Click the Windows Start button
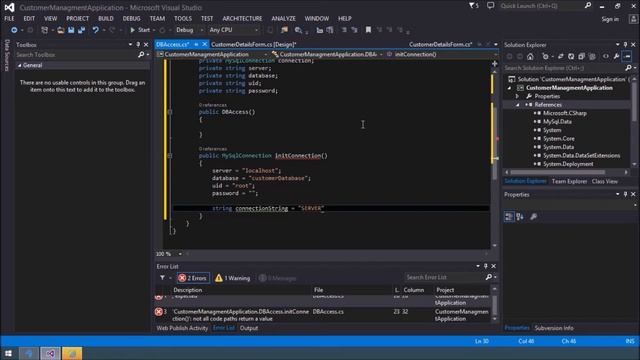 tap(8, 353)
